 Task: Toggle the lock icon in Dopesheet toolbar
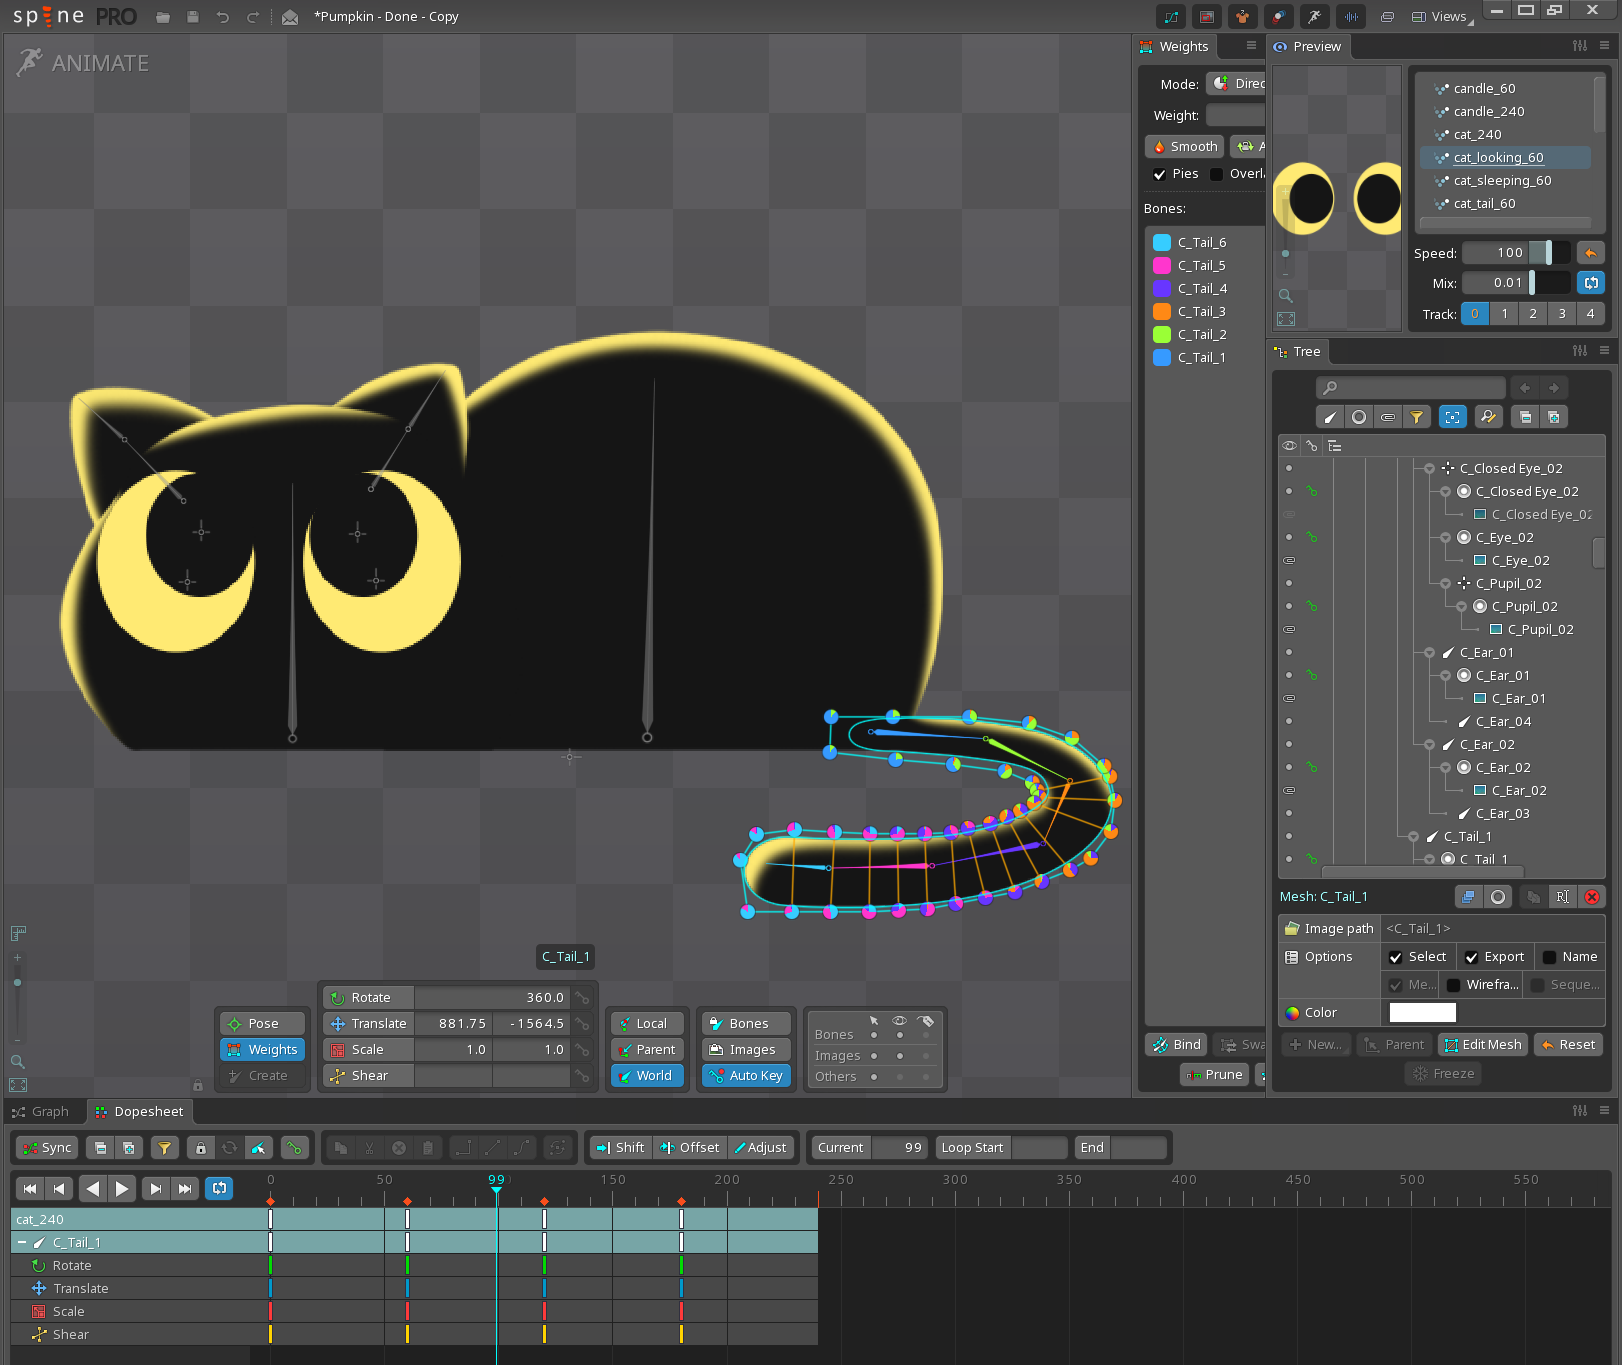point(201,1148)
